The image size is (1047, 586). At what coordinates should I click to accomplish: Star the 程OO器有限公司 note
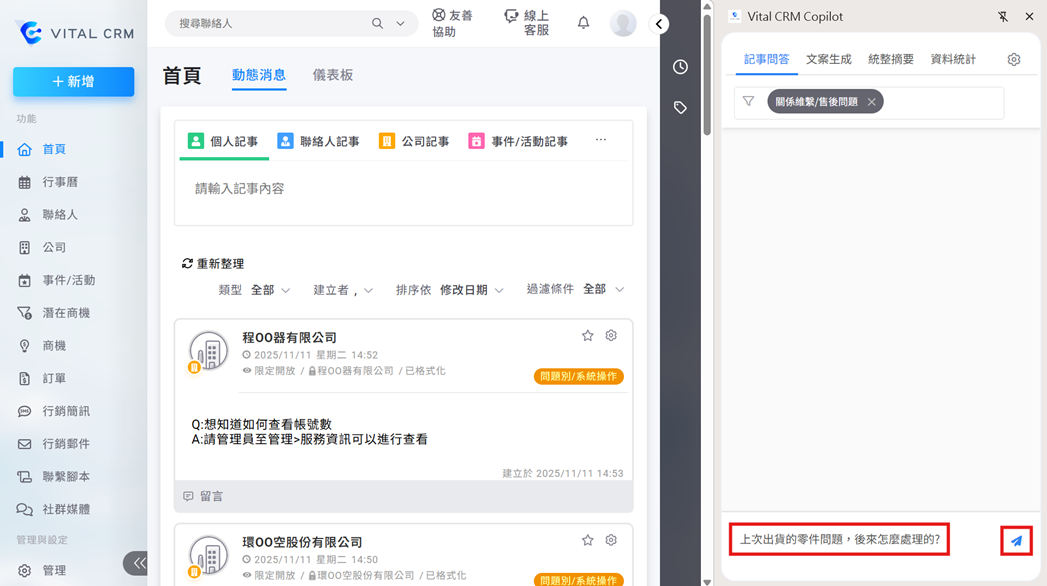click(587, 336)
